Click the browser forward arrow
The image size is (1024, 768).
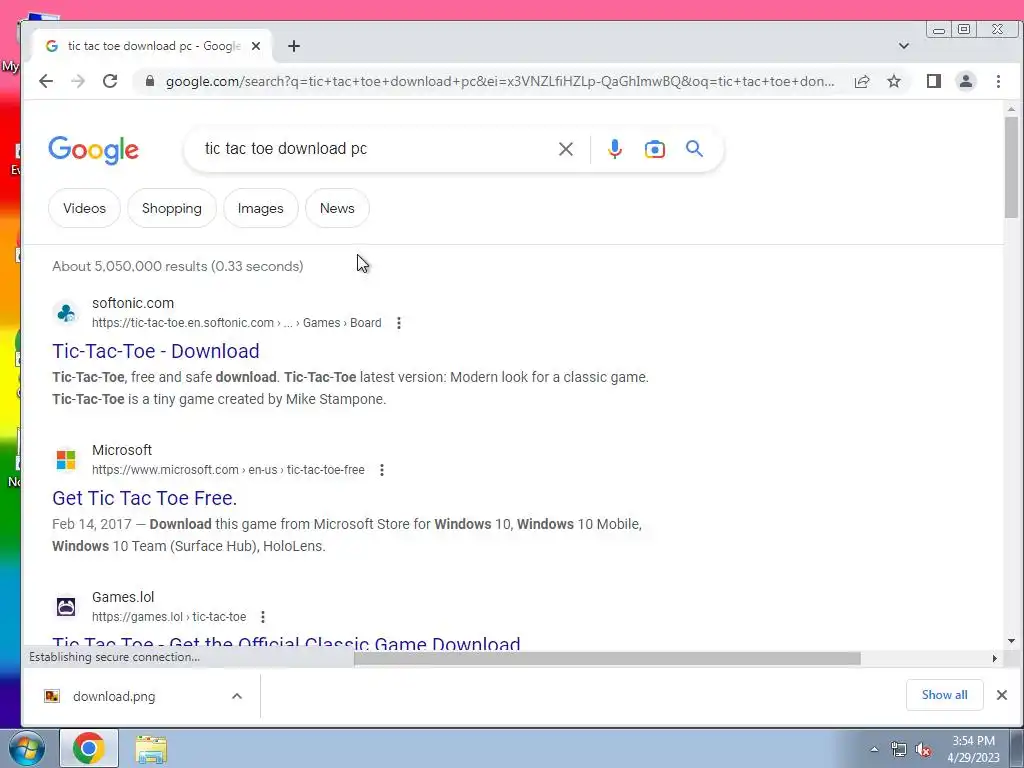click(x=78, y=81)
